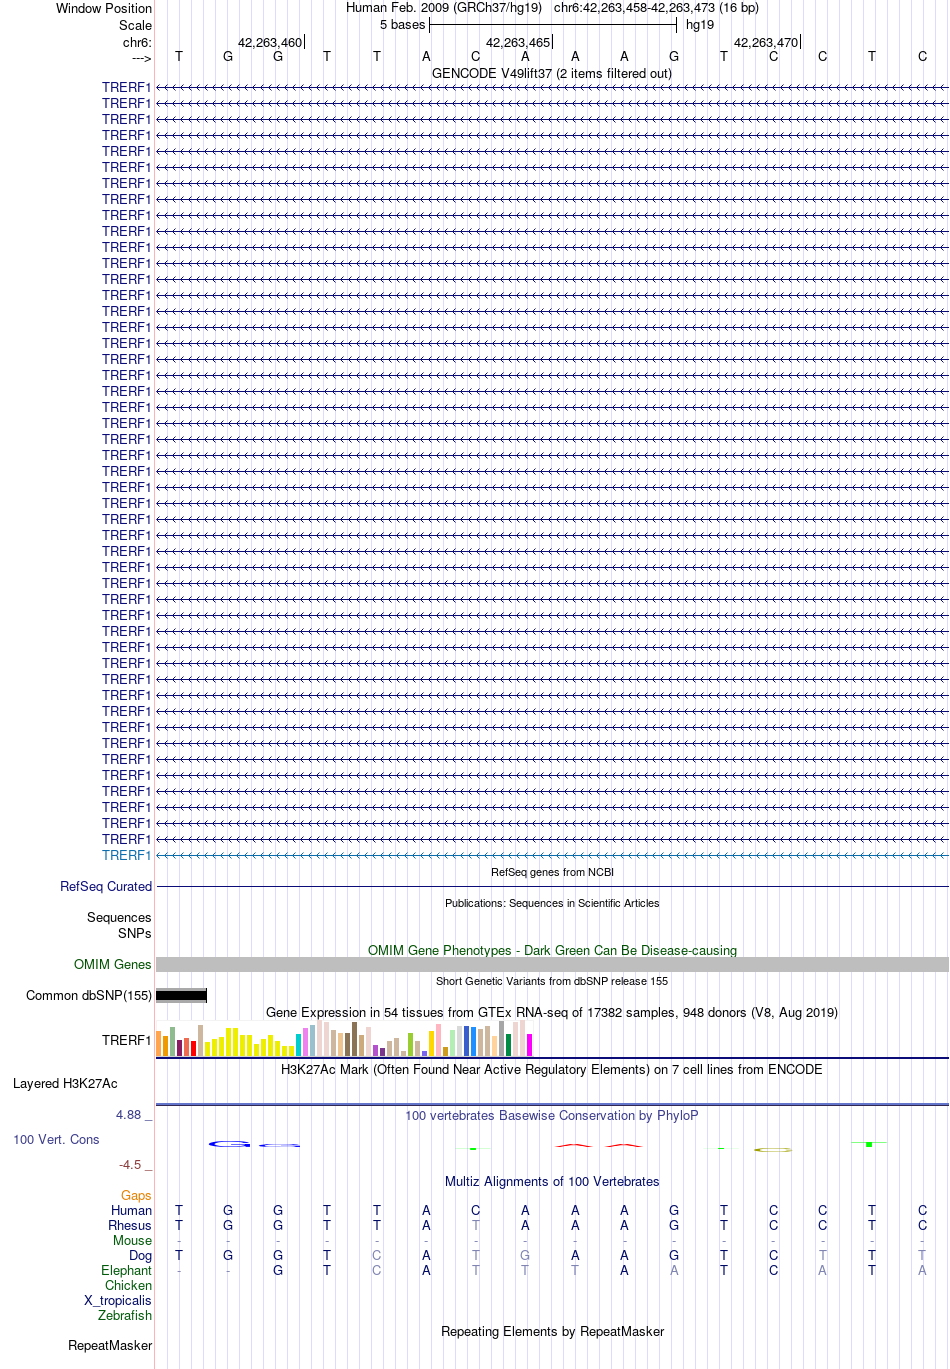The width and height of the screenshot is (950, 1369).
Task: Click the dark green bar in GTEx chart
Action: point(508,1045)
